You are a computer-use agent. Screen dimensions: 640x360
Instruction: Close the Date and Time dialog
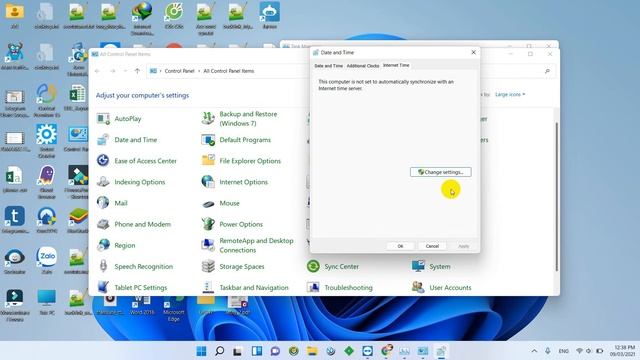pos(473,52)
